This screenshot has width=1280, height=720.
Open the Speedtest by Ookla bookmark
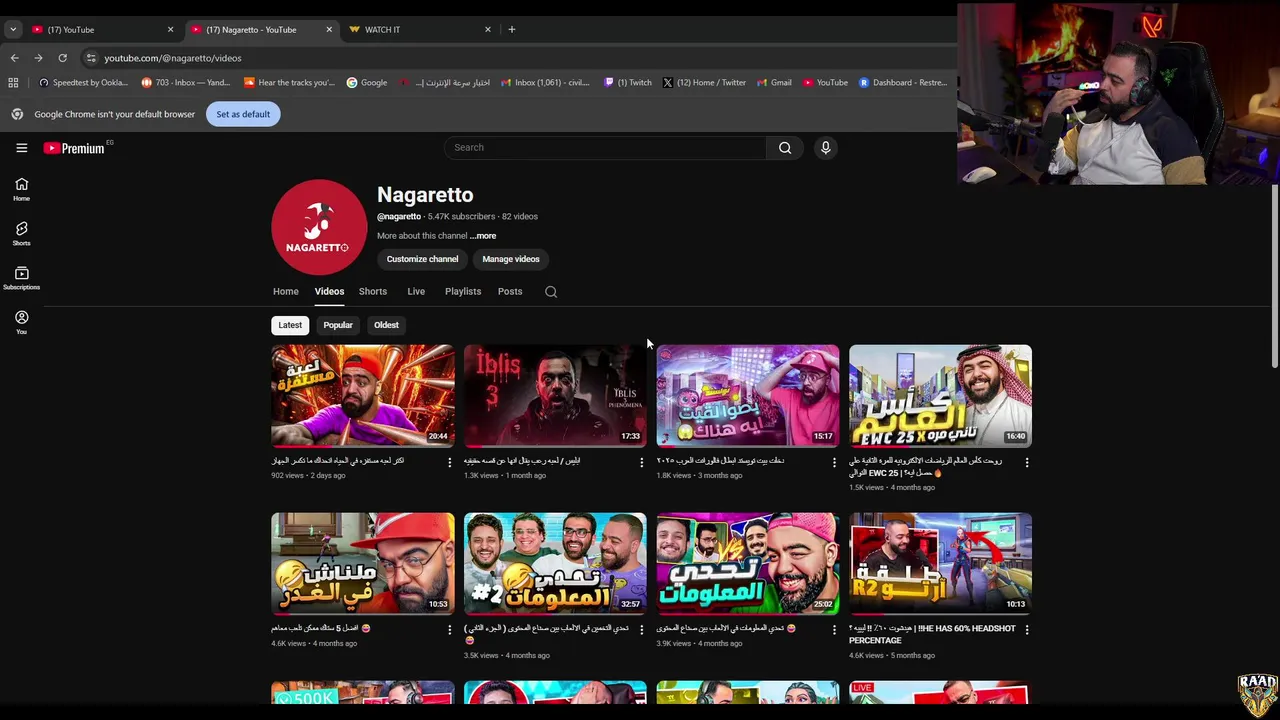[83, 83]
